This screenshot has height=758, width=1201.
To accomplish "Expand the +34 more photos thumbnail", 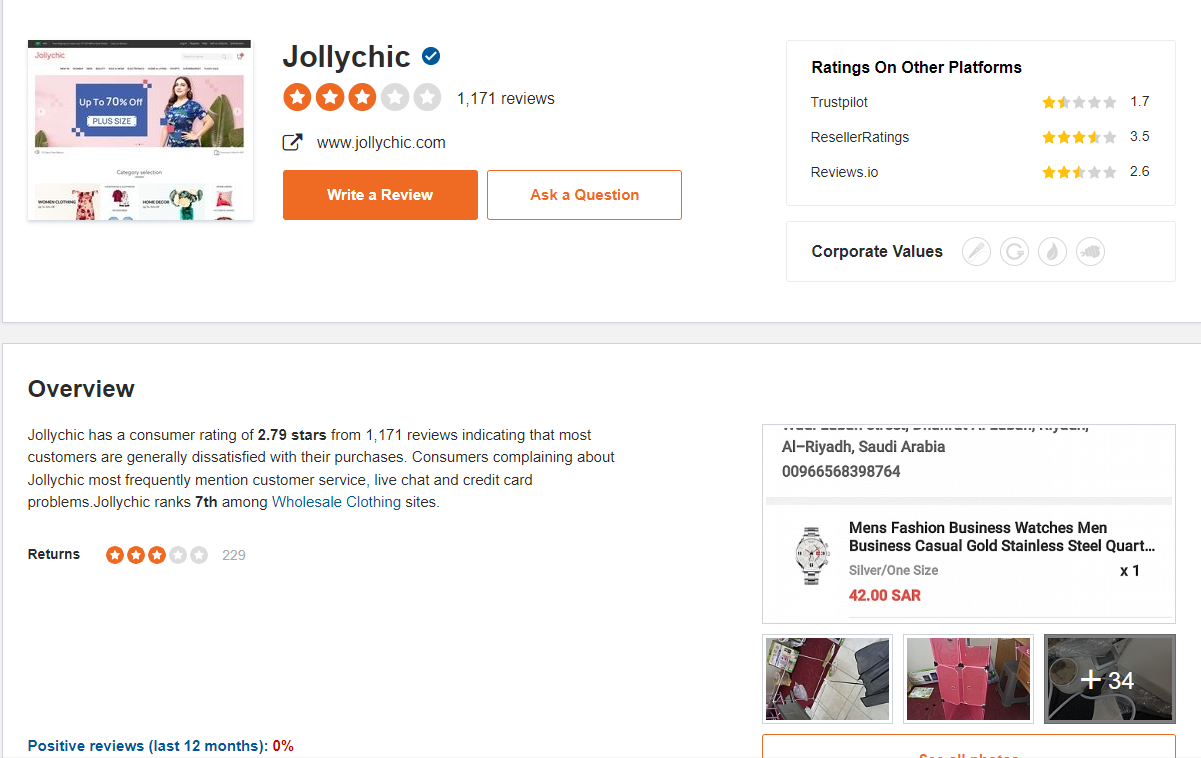I will tap(1109, 679).
